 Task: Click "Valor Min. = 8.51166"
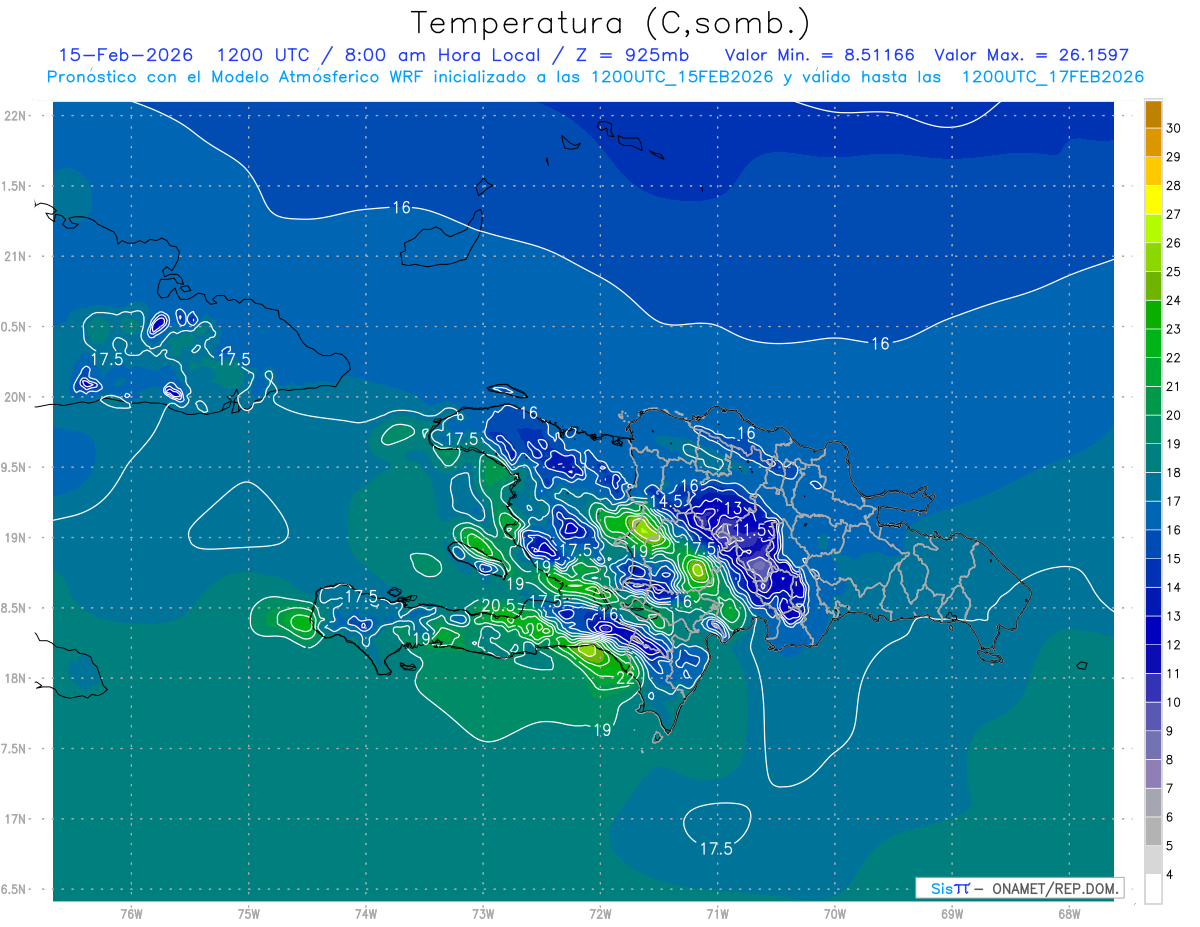[819, 55]
